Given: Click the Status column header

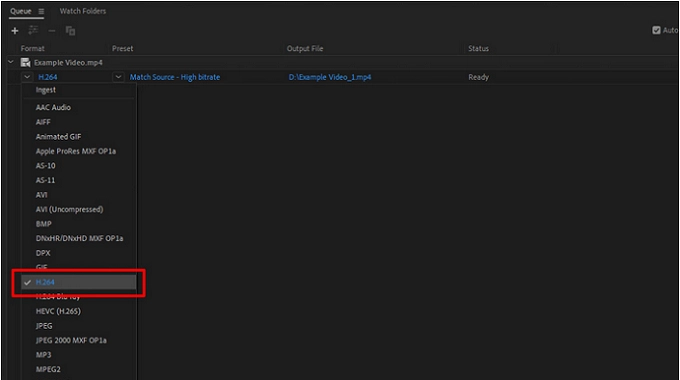Looking at the screenshot, I should 478,49.
